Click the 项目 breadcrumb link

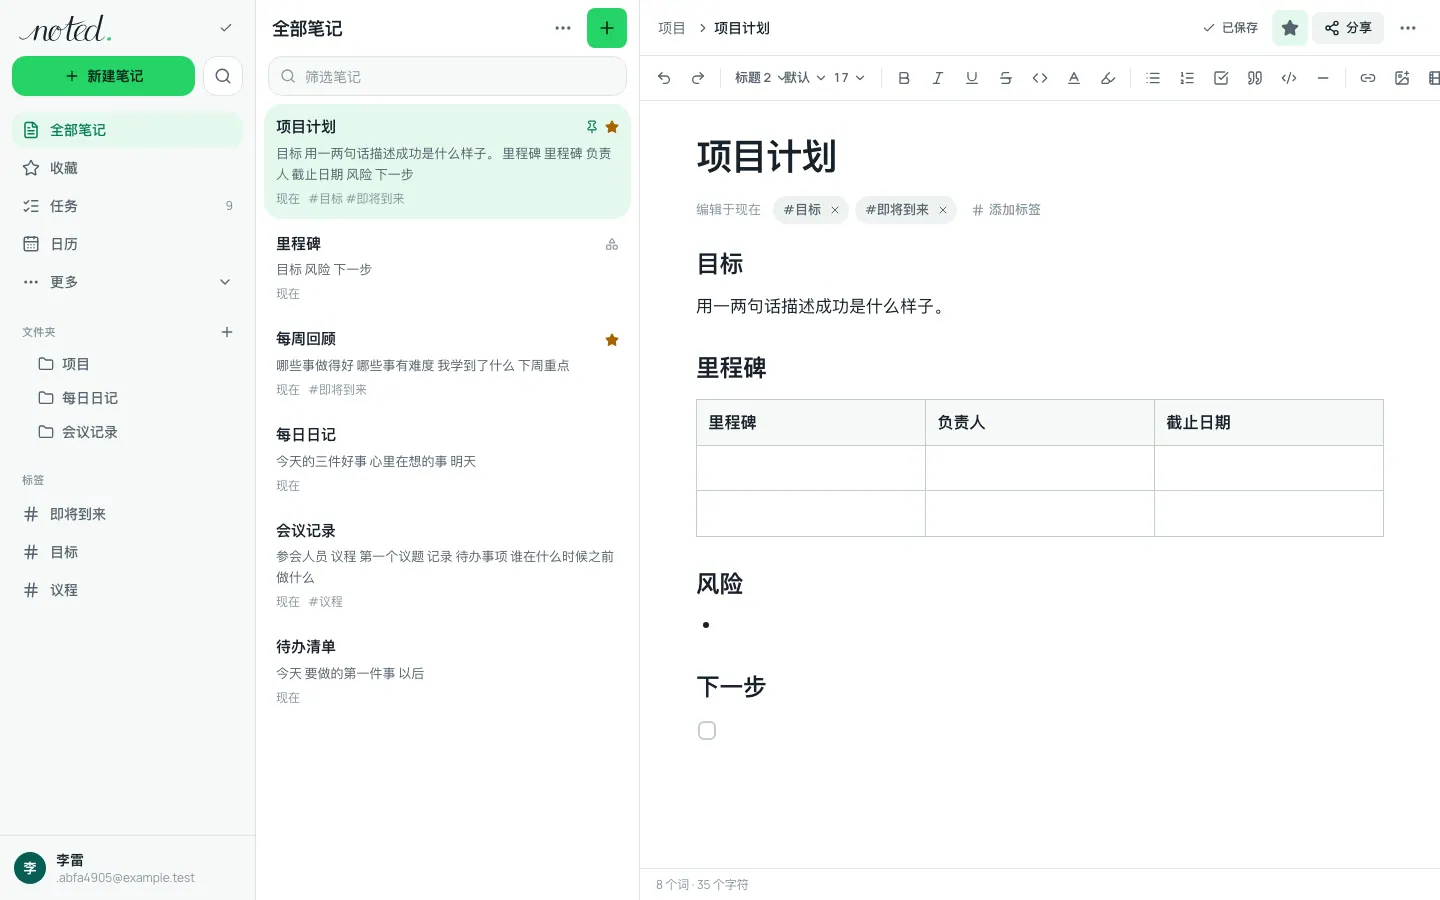click(672, 28)
